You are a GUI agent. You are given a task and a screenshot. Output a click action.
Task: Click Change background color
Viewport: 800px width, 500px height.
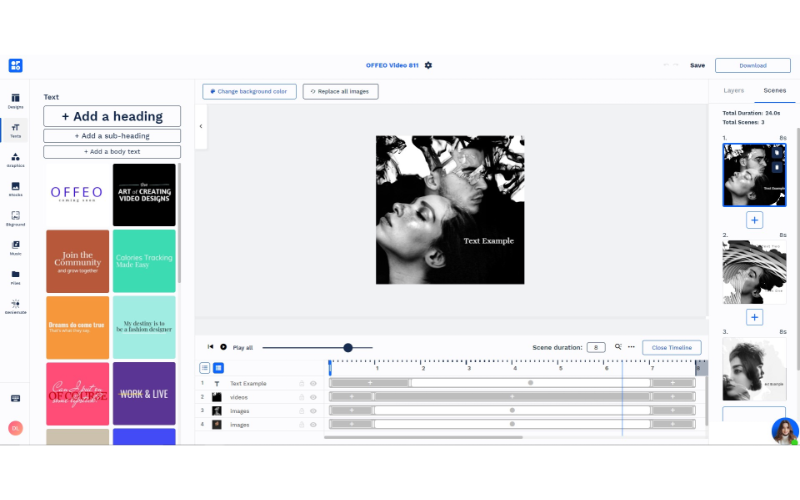(x=249, y=91)
